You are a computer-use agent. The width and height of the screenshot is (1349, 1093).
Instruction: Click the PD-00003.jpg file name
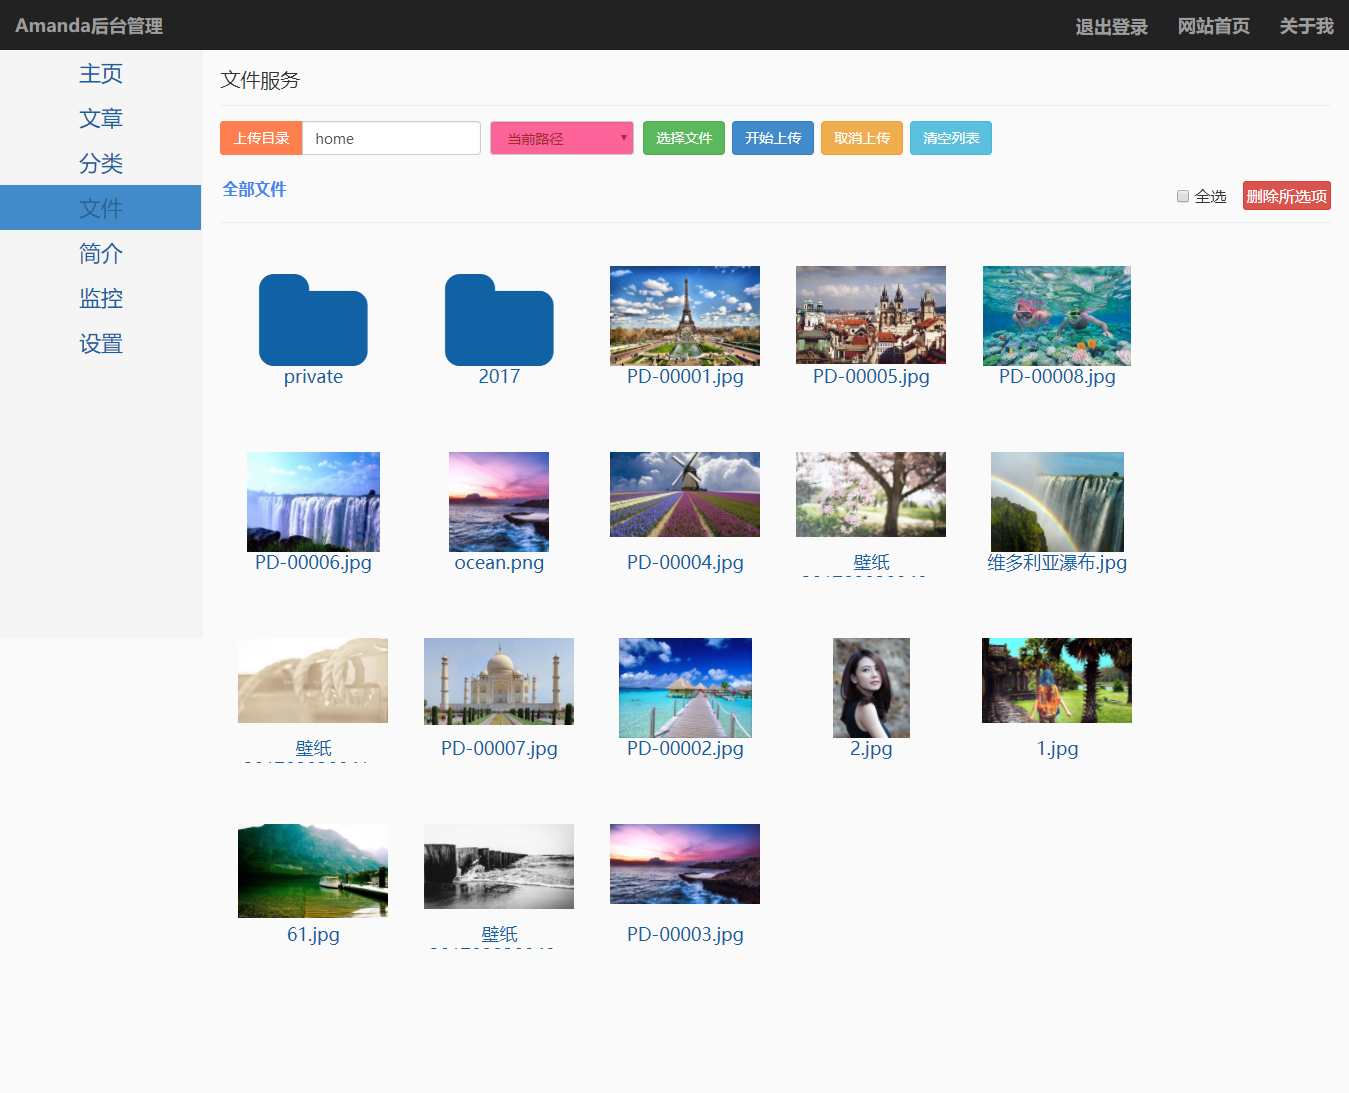685,935
